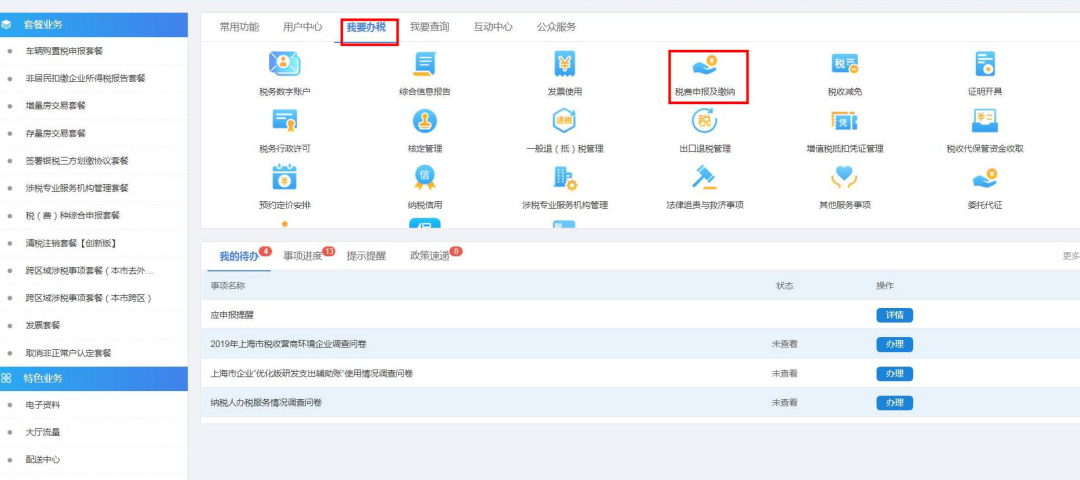Open the 税费申报及缴纳 icon
This screenshot has height=480, width=1080.
tap(705, 65)
